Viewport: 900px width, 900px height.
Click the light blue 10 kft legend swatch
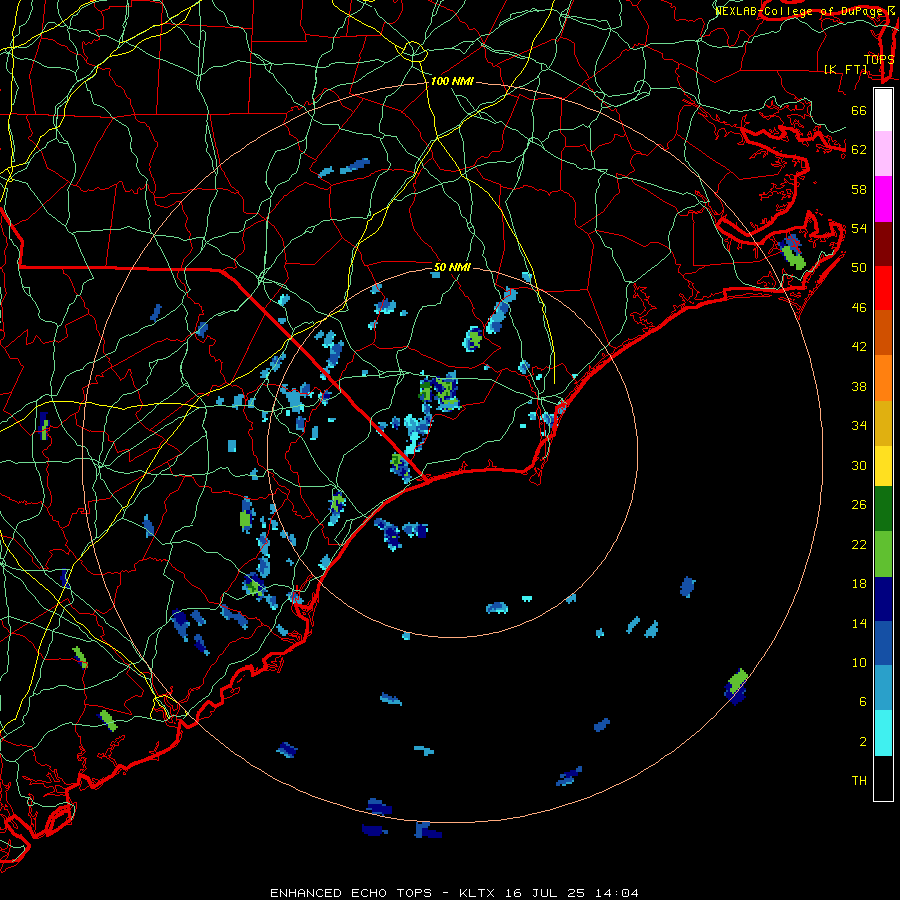click(883, 688)
